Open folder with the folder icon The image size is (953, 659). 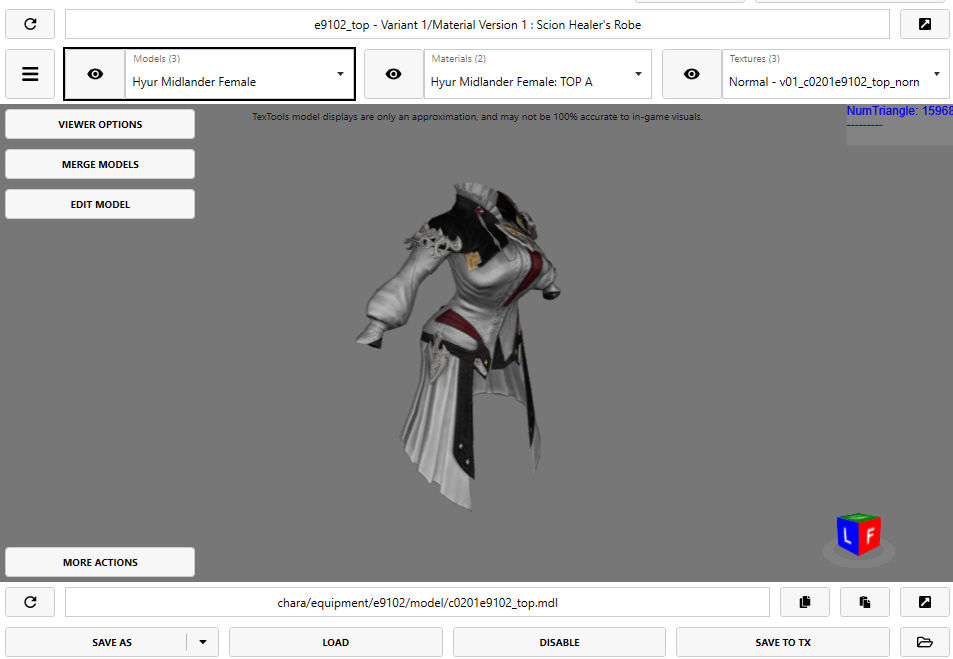point(924,643)
